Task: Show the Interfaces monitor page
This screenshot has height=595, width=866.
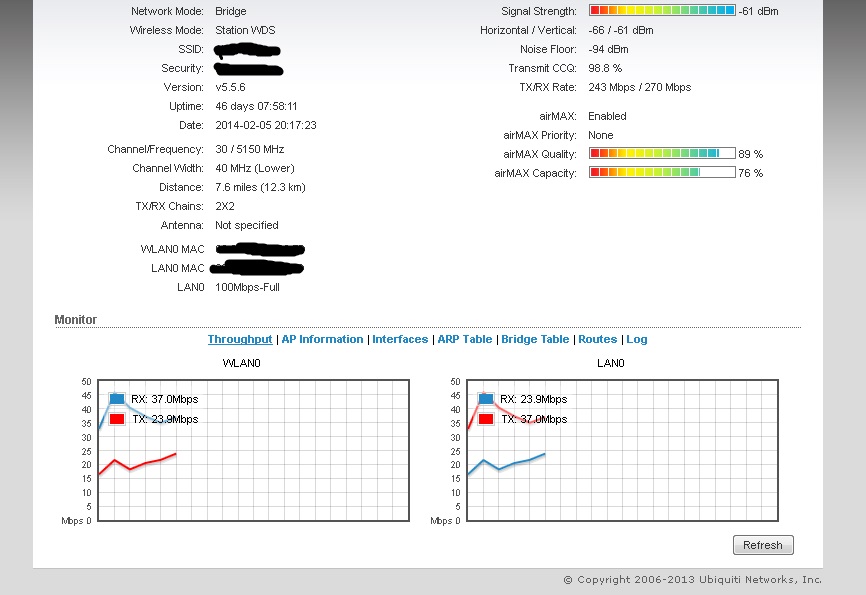Action: click(400, 339)
